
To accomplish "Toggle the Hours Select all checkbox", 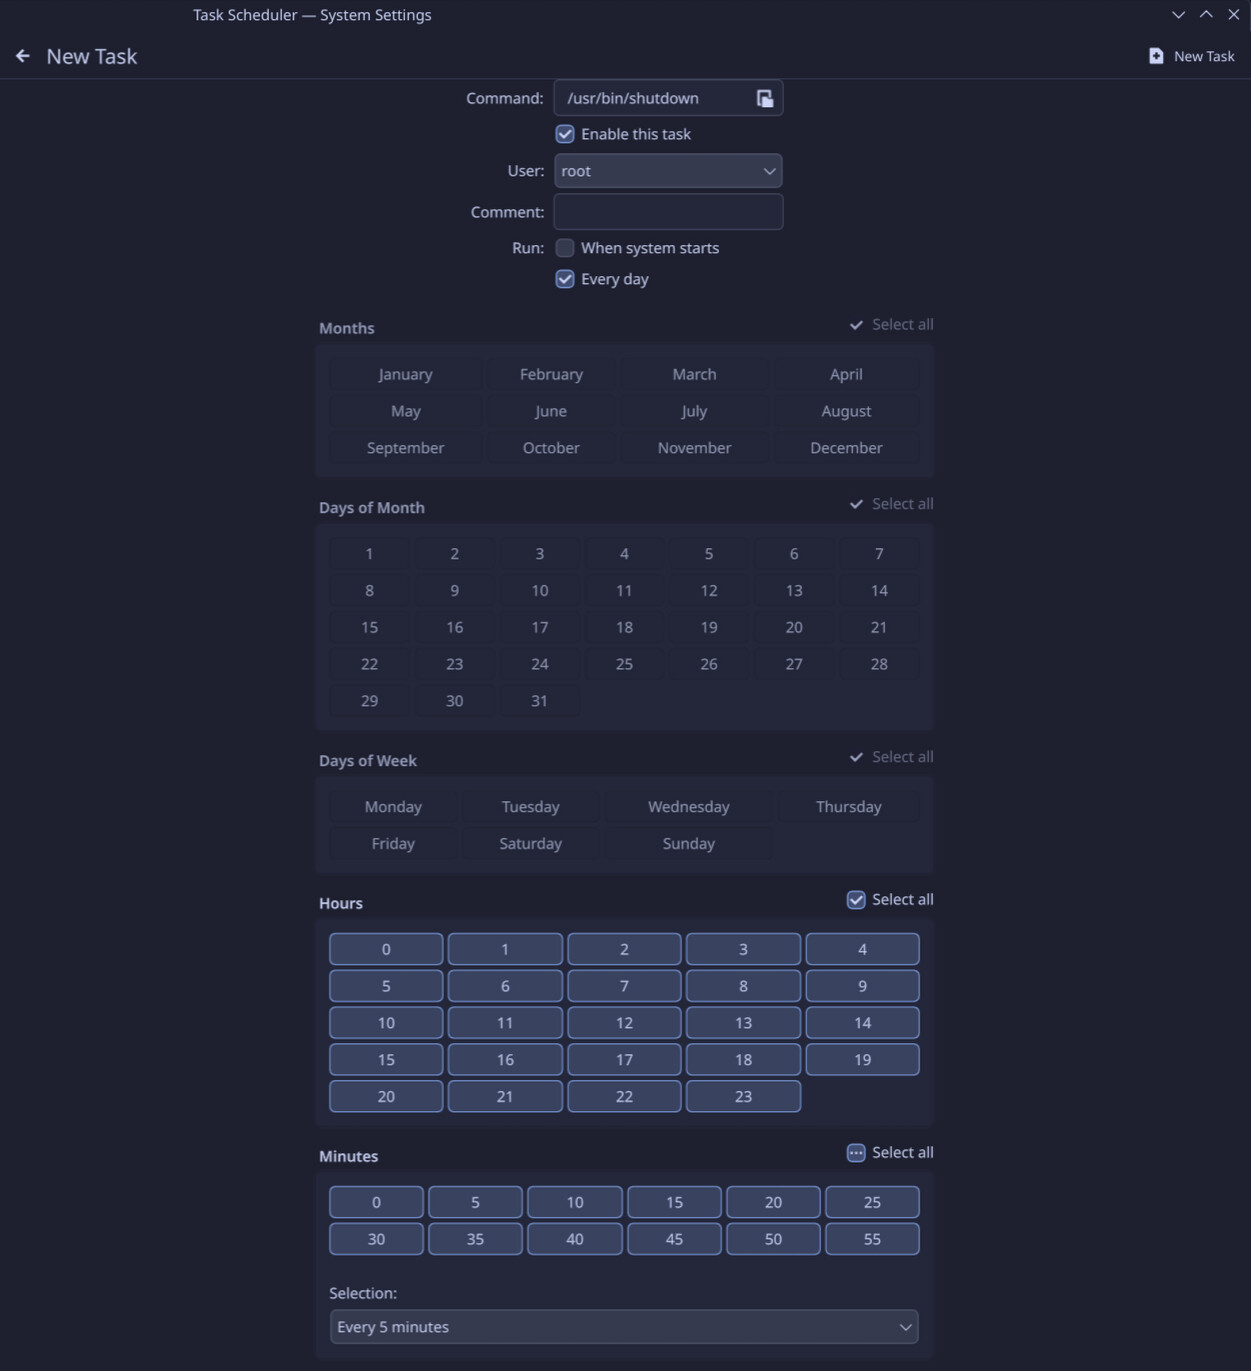I will (x=856, y=900).
